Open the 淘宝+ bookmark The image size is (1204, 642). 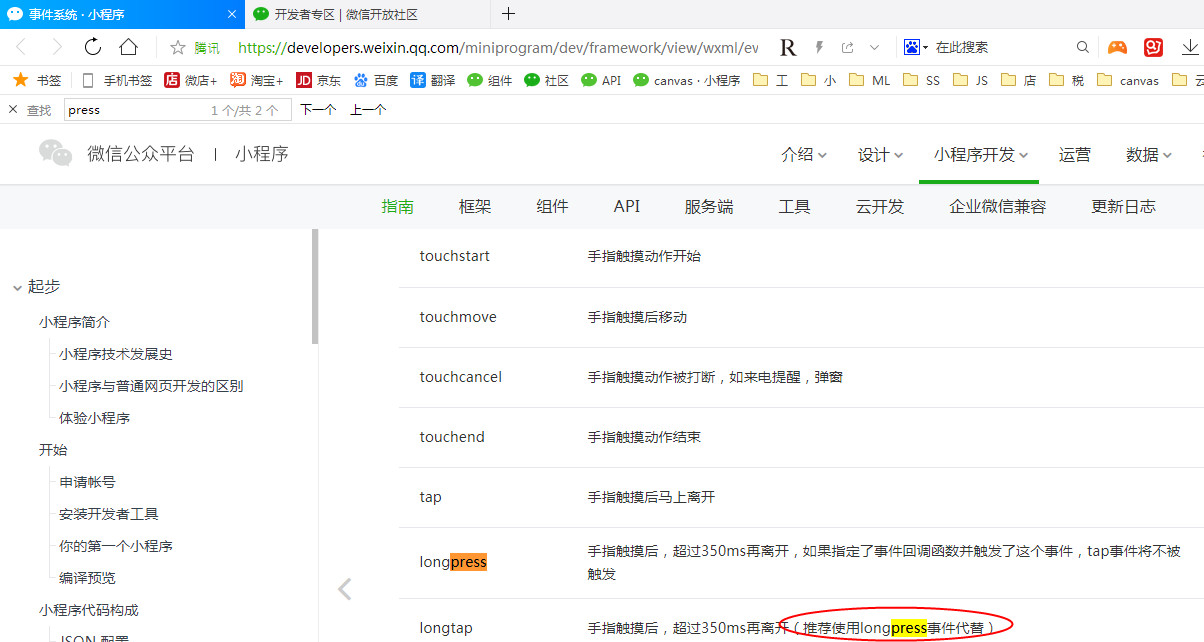[256, 80]
